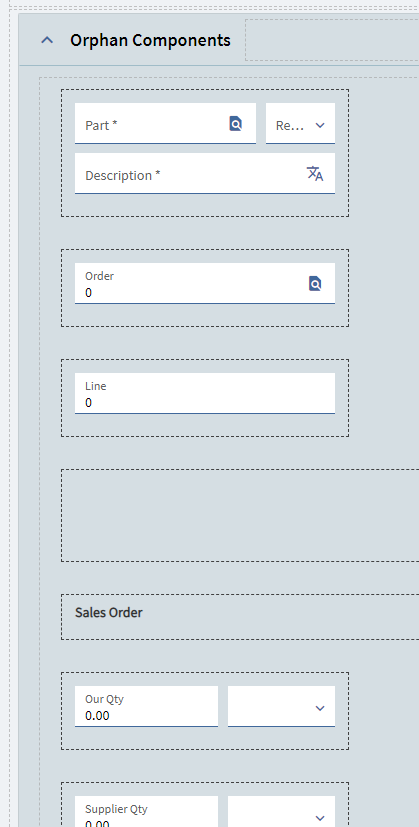Click the Orphan Components panel title
The image size is (419, 827).
pyautogui.click(x=150, y=40)
